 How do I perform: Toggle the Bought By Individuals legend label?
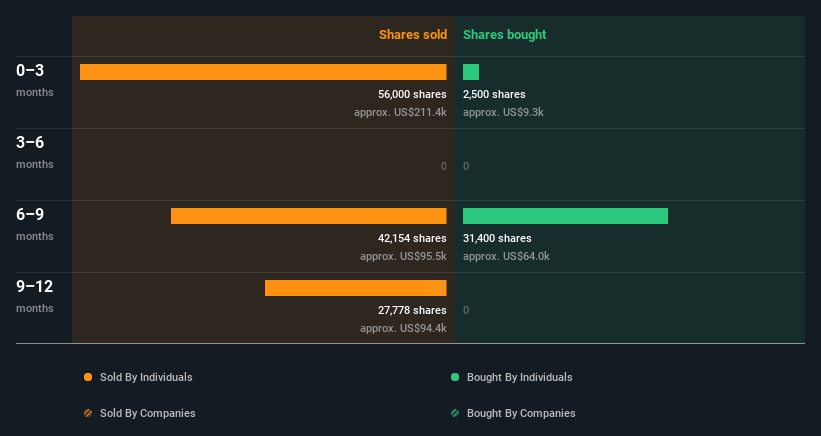[x=519, y=377]
